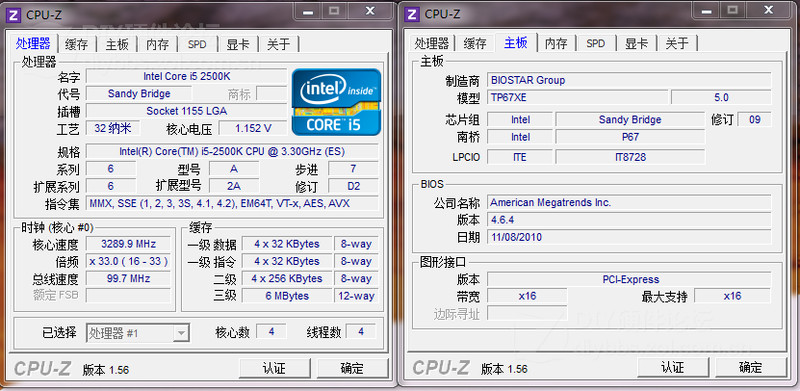Click the P67 southbridge value
The height and width of the screenshot is (391, 800).
[630, 137]
